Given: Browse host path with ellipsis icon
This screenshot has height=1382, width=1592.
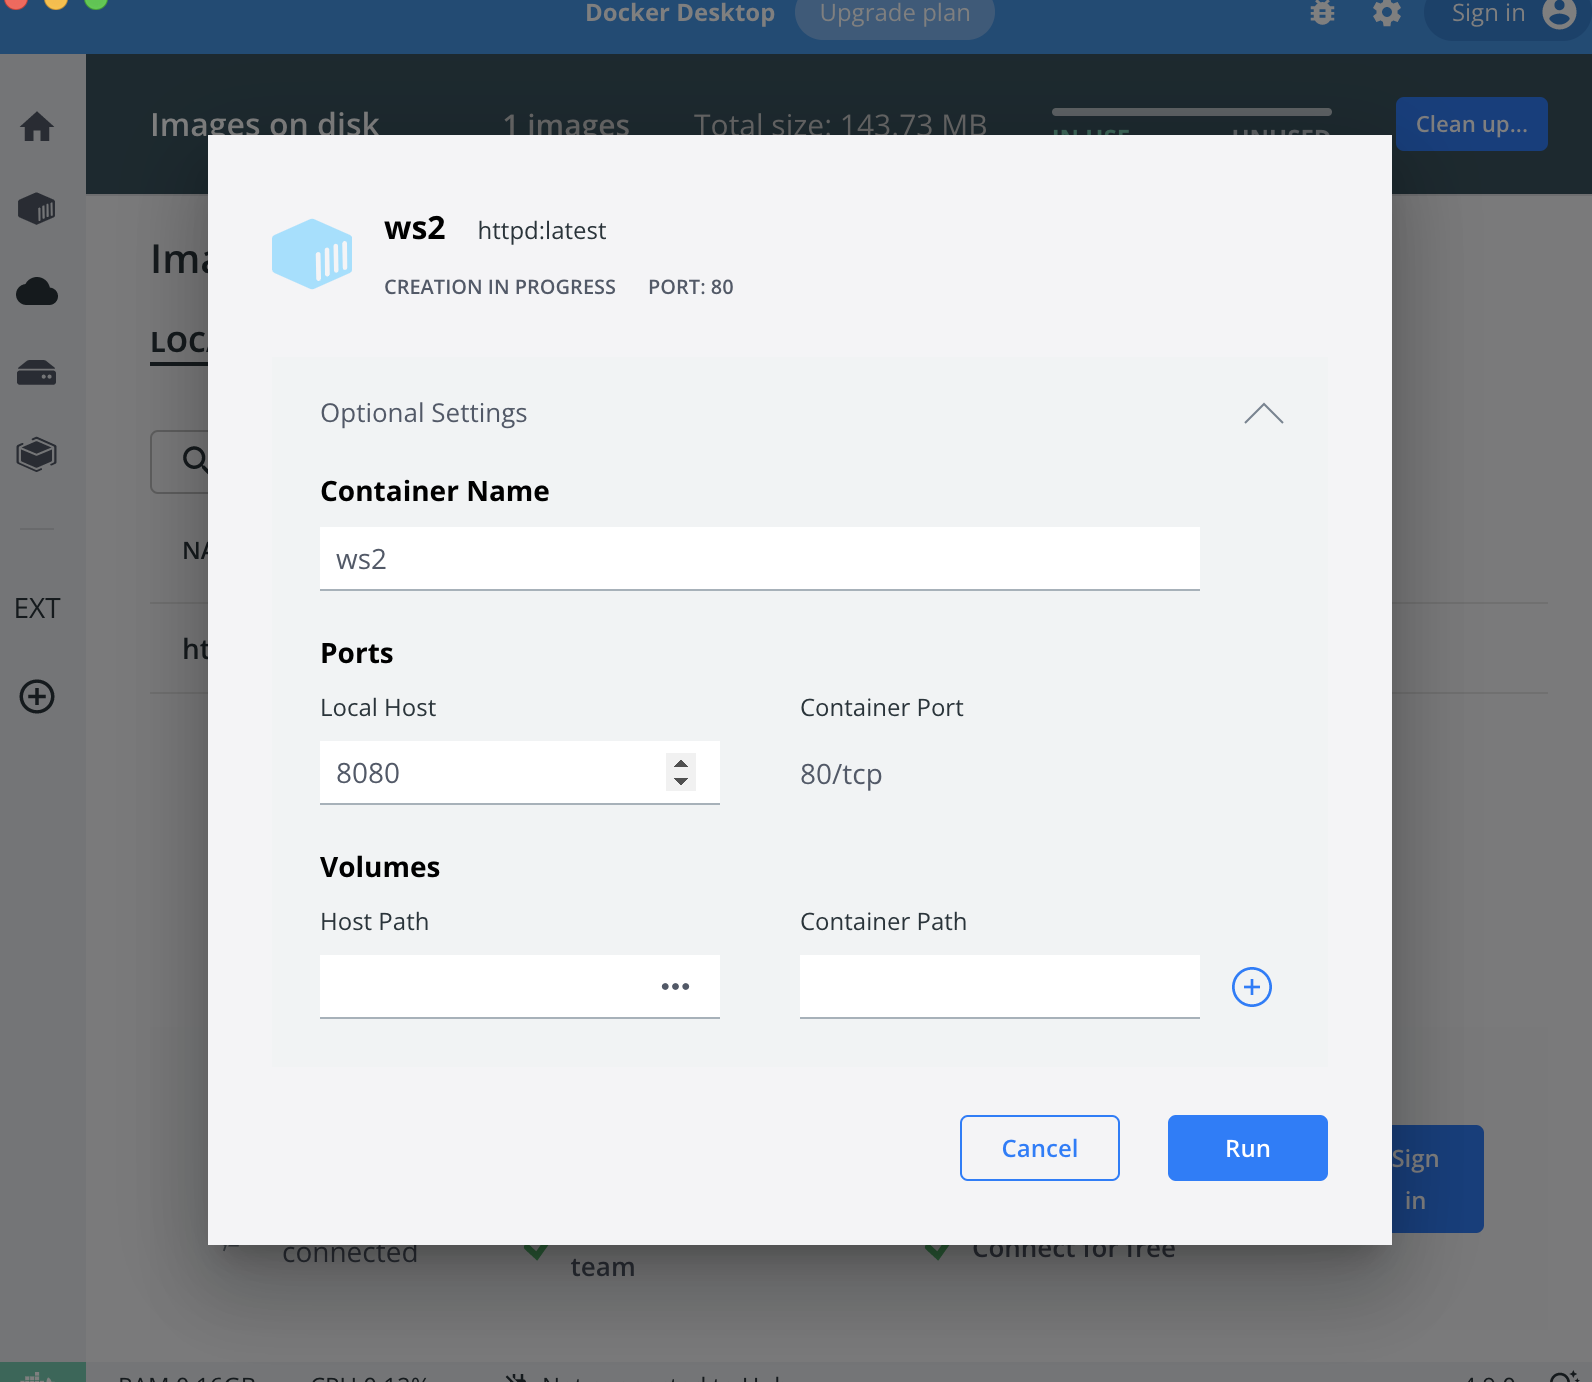Looking at the screenshot, I should point(675,987).
